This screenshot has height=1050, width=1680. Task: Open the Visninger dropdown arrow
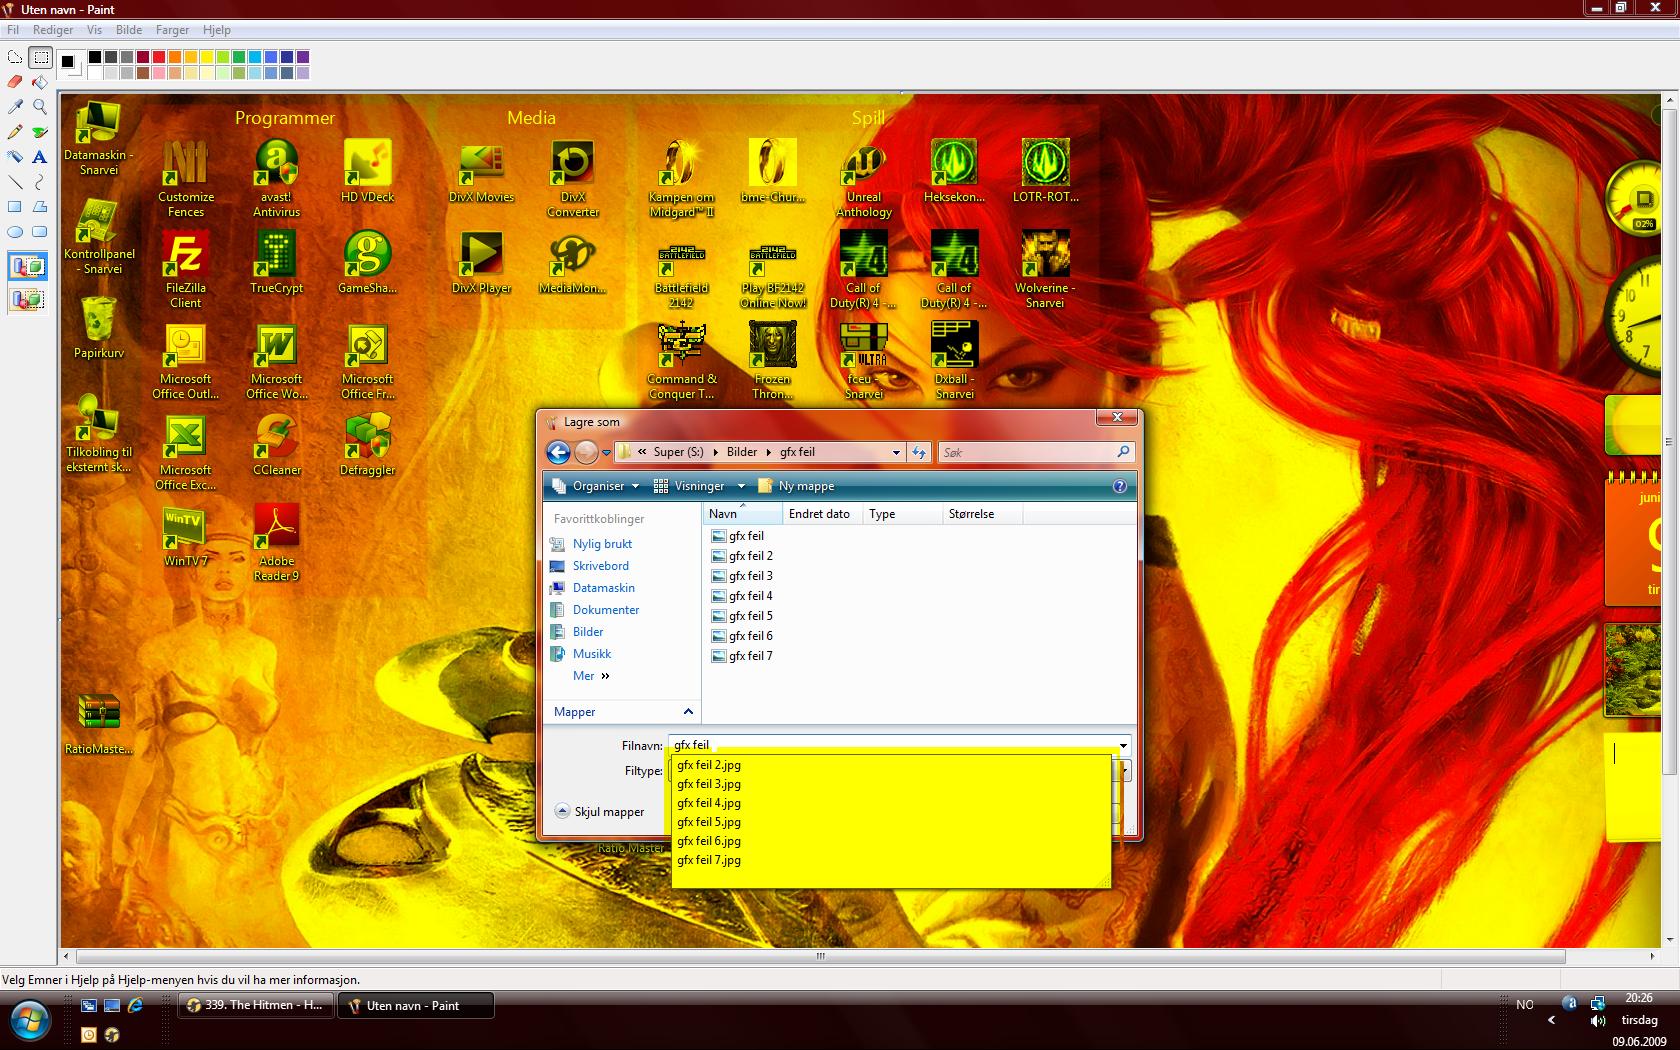tap(741, 486)
